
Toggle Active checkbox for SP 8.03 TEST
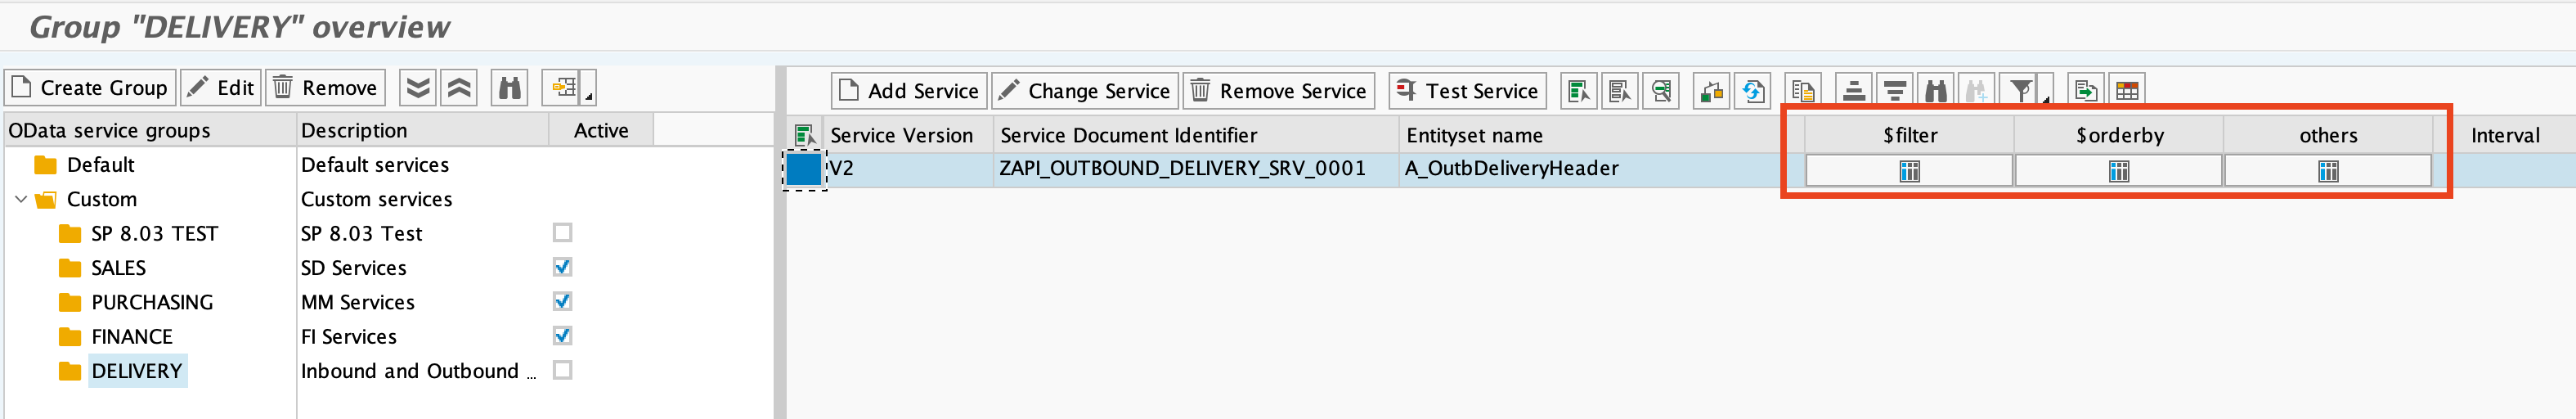pyautogui.click(x=562, y=233)
